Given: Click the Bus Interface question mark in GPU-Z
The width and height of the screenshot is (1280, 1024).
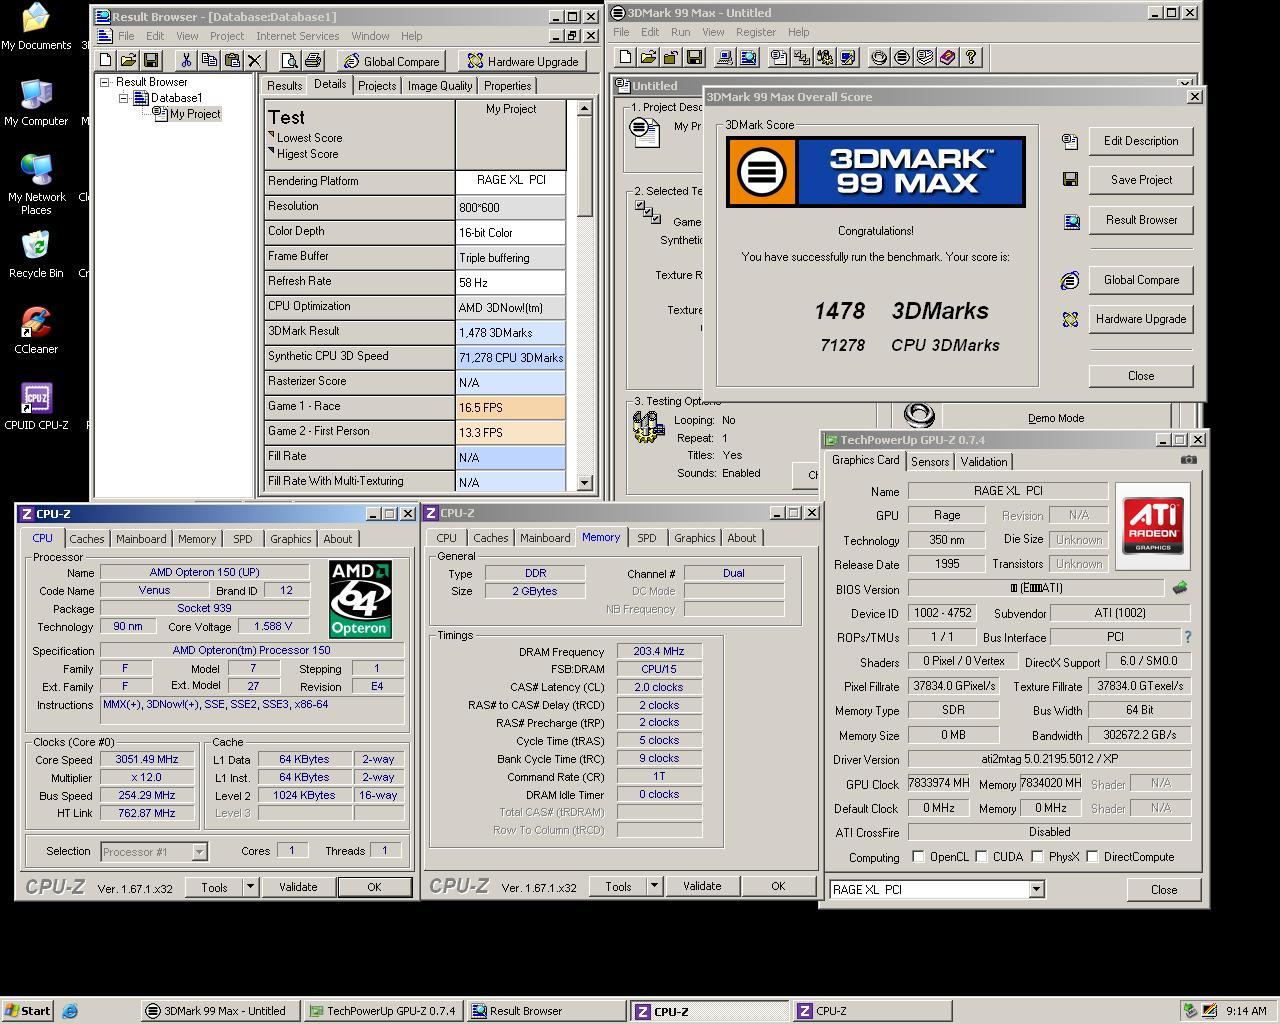Looking at the screenshot, I should click(x=1188, y=637).
